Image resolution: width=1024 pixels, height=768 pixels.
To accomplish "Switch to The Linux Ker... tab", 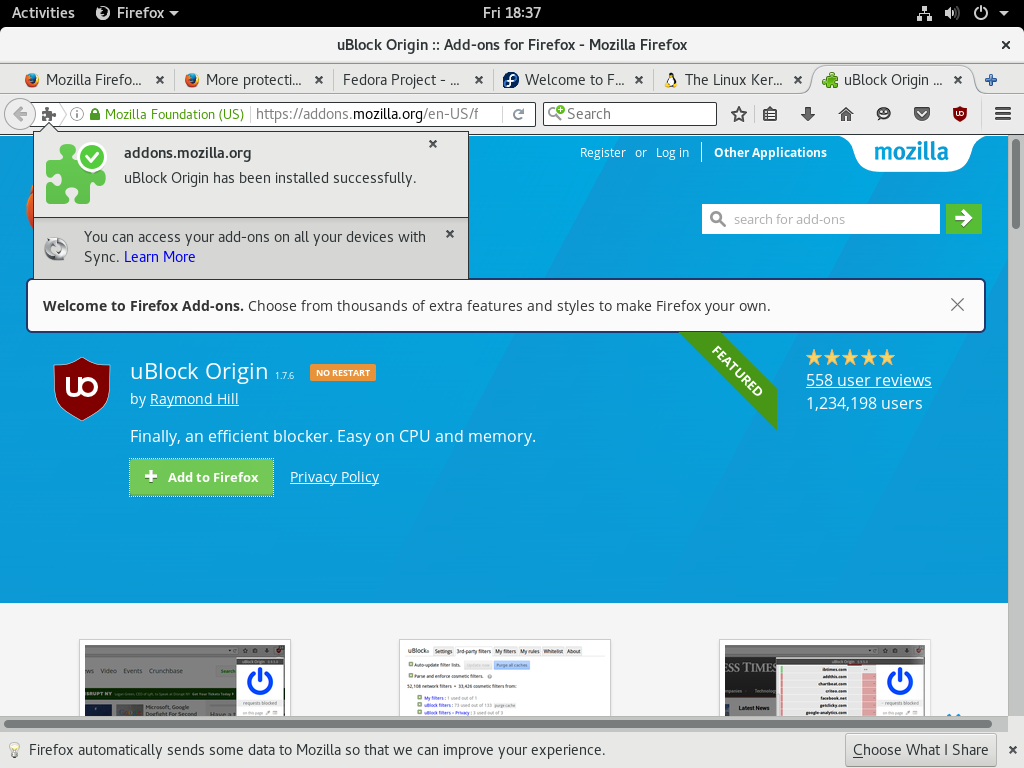I will pyautogui.click(x=733, y=80).
